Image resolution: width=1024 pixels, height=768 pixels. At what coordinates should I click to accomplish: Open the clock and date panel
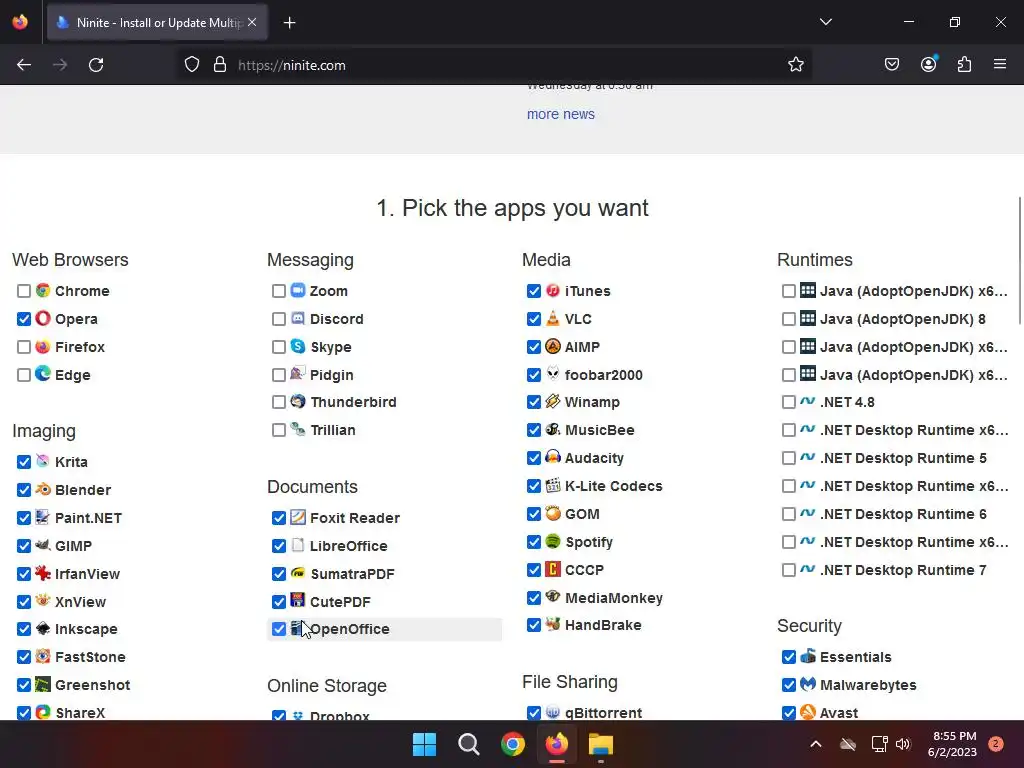952,744
